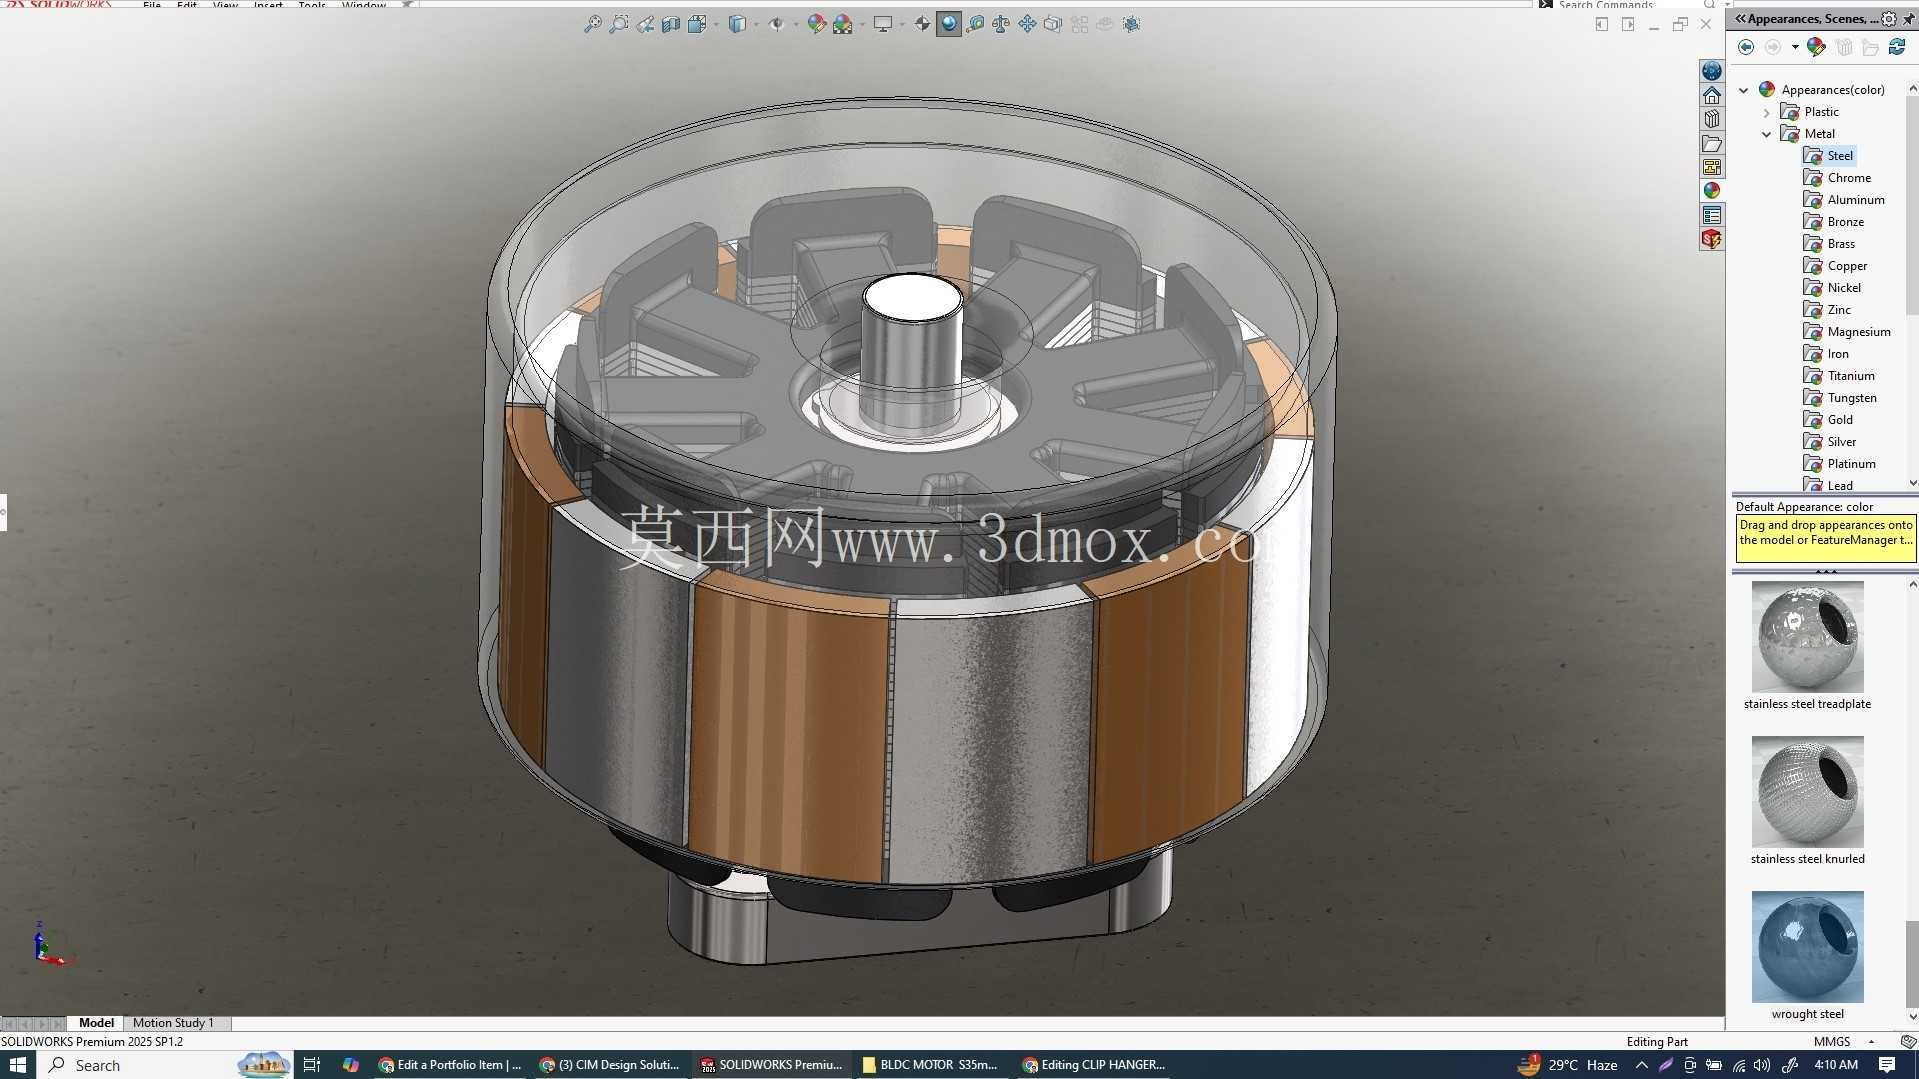Collapse the Appearances(color) tree node
Viewport: 1919px width, 1079px height.
[1744, 90]
